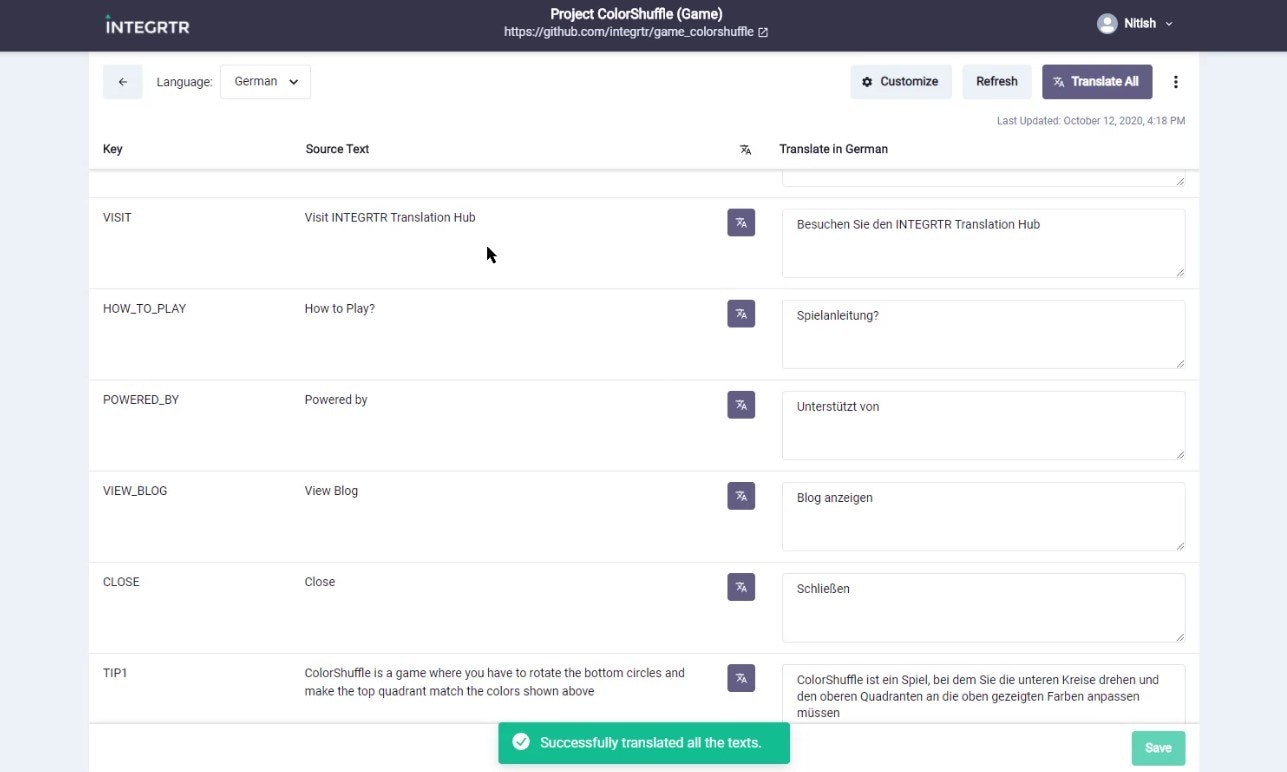This screenshot has height=772, width=1287.
Task: Edit the TIP1 German translation field
Action: (983, 693)
